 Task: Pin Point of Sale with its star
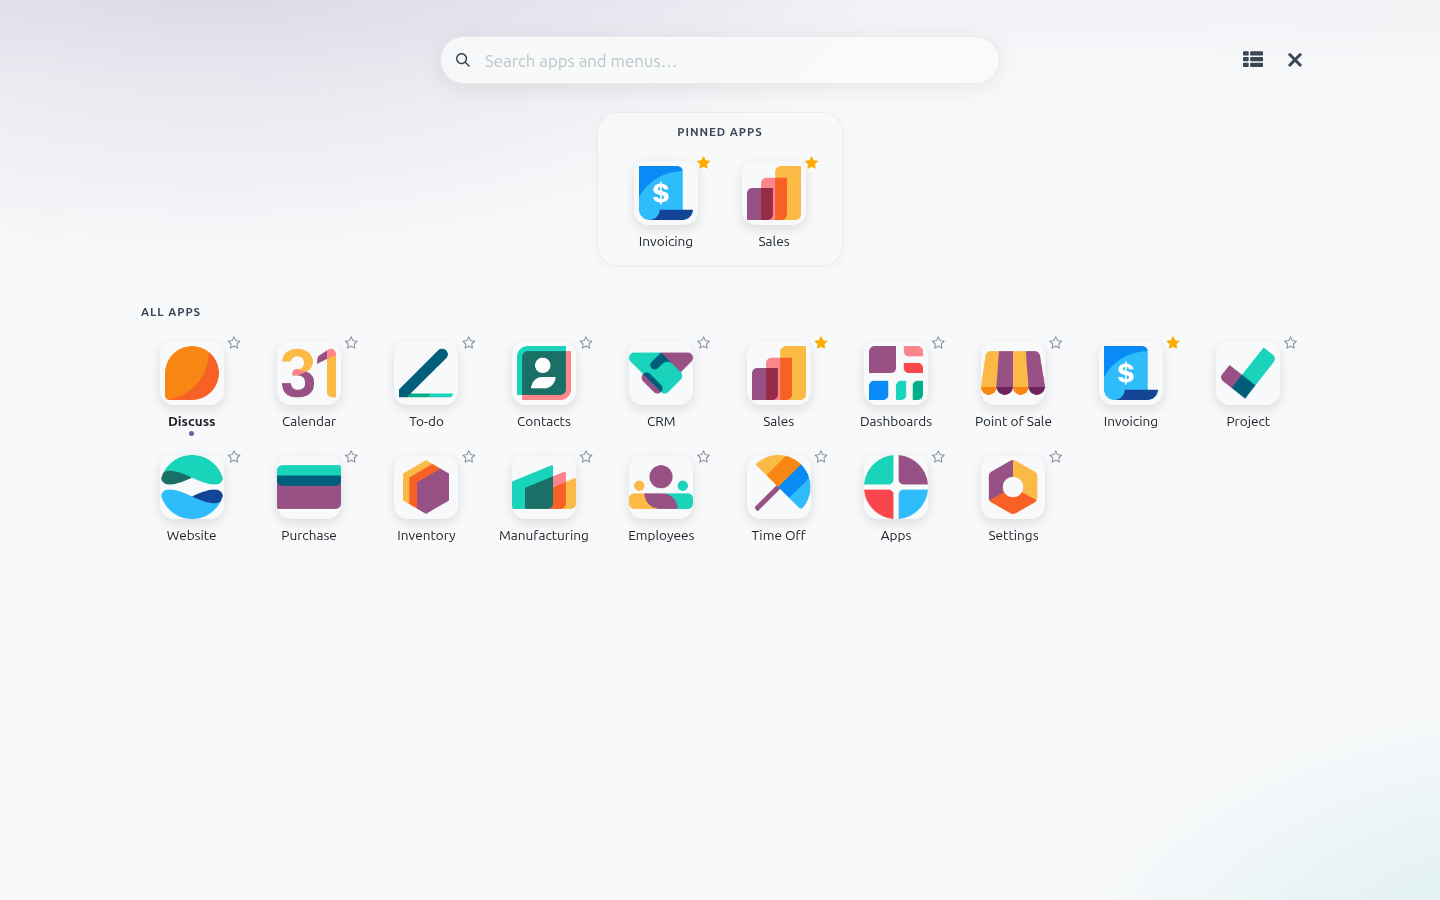pos(1056,343)
